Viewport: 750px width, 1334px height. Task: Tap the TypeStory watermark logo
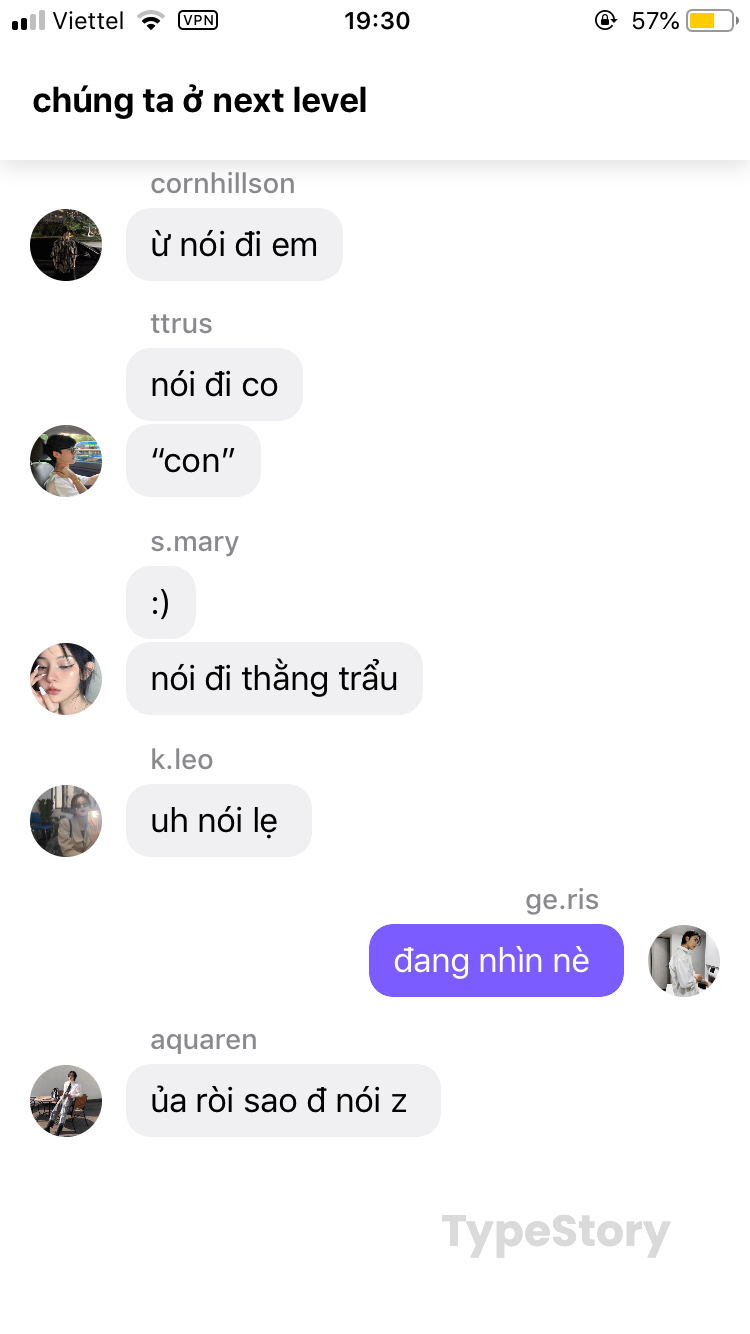coord(556,1234)
